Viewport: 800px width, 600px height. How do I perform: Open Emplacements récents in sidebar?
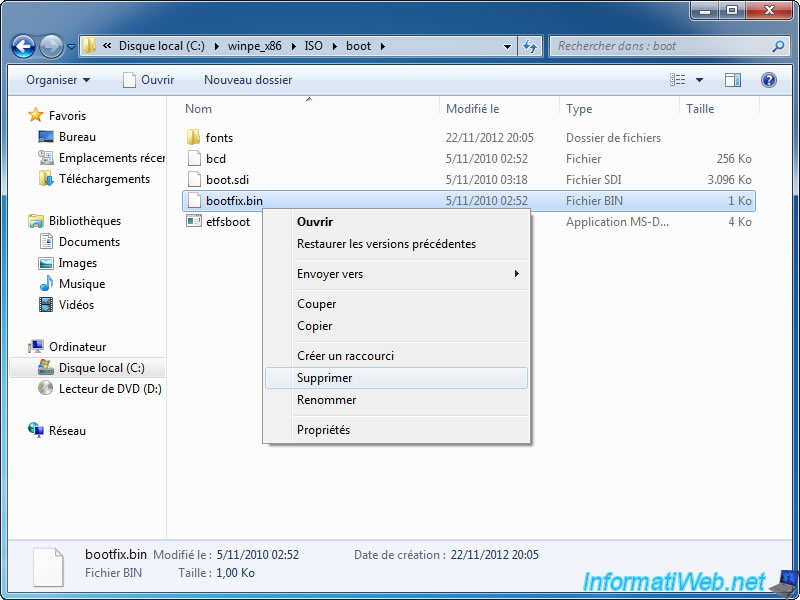tap(111, 158)
